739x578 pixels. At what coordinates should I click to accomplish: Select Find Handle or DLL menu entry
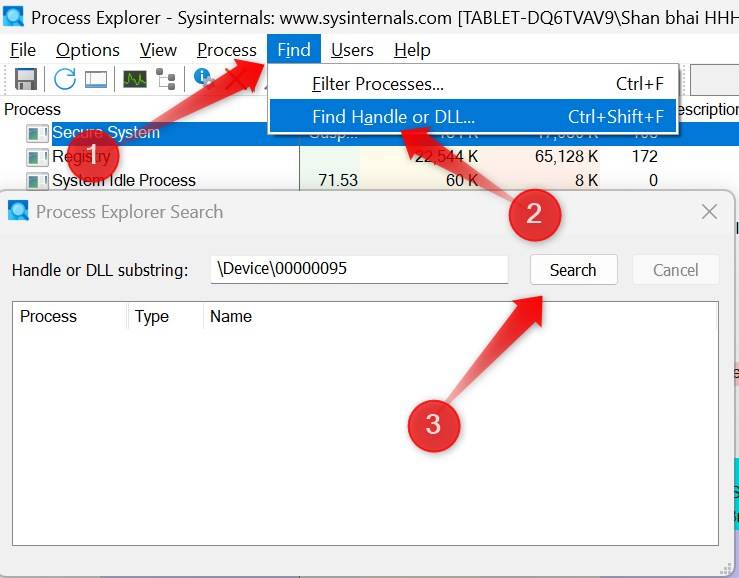(393, 116)
